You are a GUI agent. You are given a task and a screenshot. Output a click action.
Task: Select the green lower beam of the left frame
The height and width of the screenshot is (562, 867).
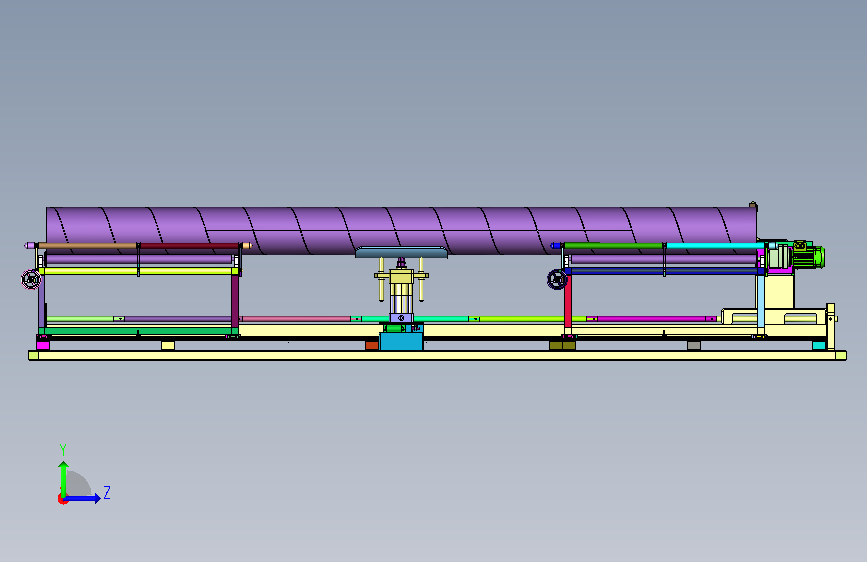[138, 331]
